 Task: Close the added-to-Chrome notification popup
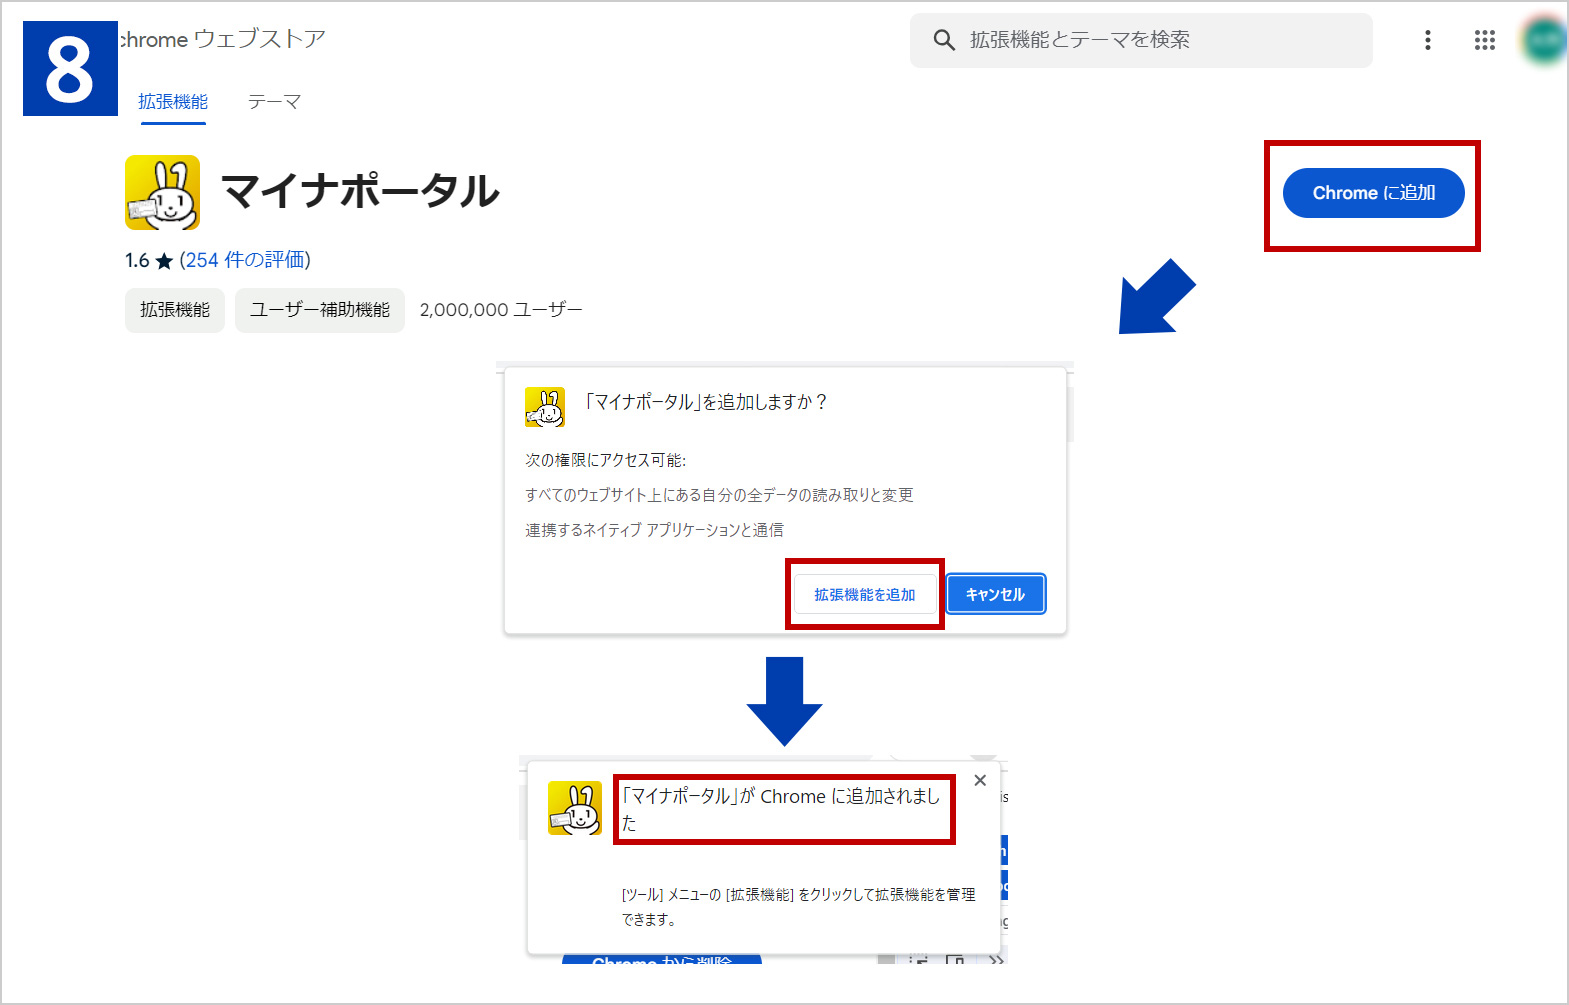point(980,780)
